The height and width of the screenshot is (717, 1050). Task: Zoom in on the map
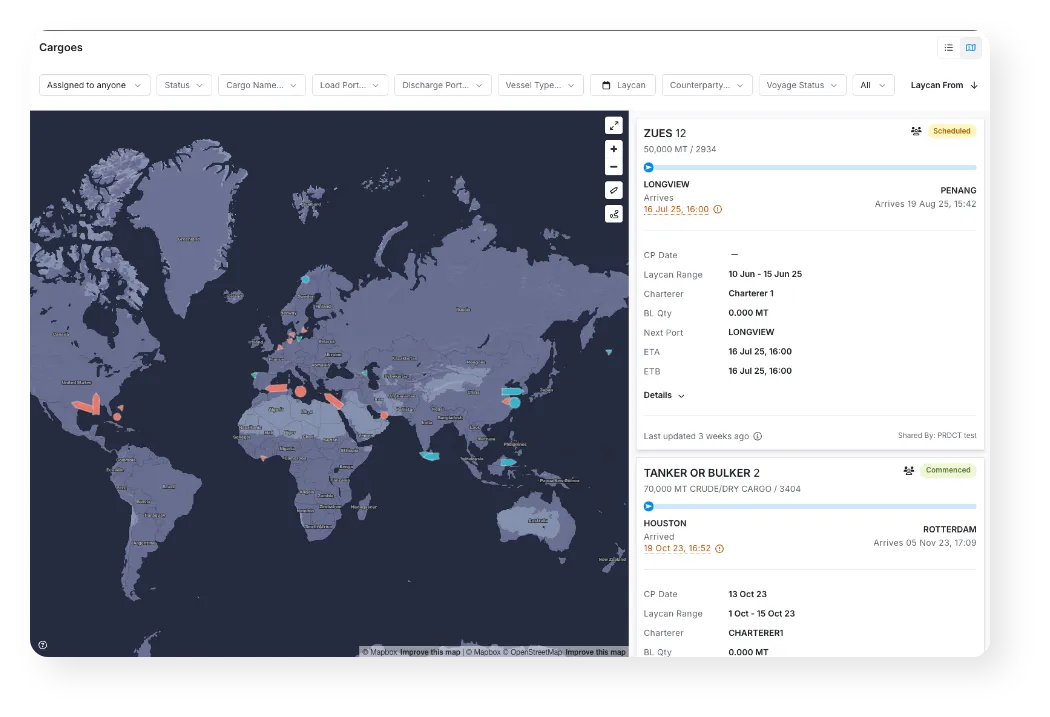613,149
